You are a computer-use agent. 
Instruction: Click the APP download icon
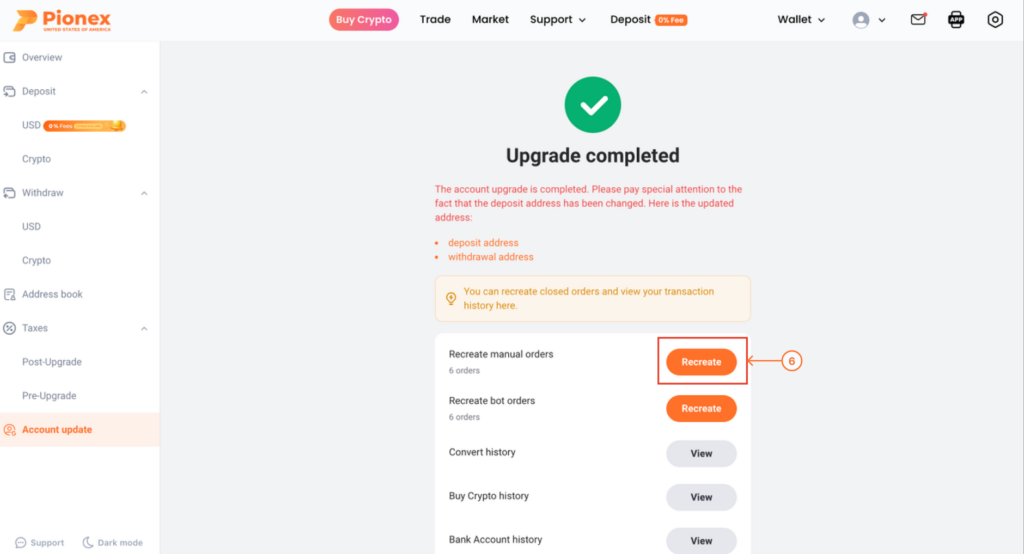(x=956, y=20)
